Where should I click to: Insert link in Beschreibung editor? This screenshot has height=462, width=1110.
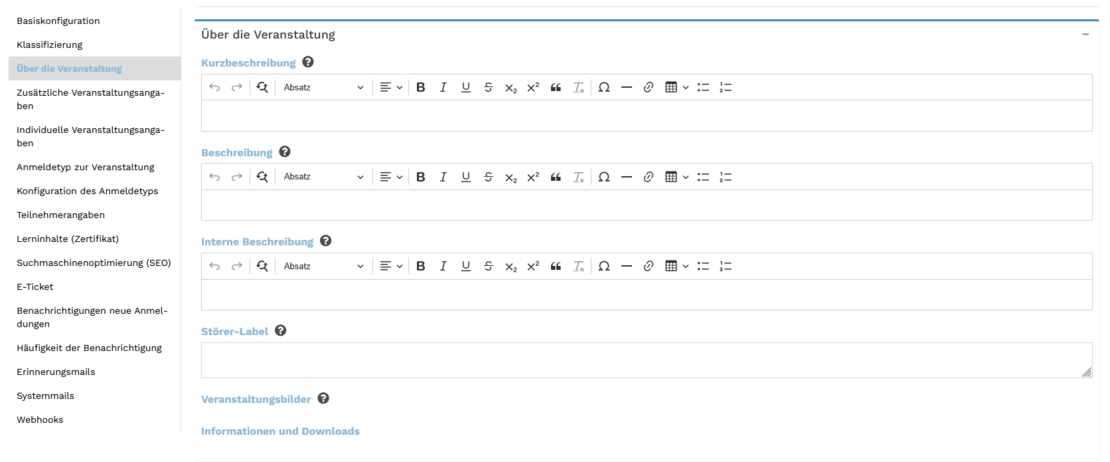[x=648, y=177]
